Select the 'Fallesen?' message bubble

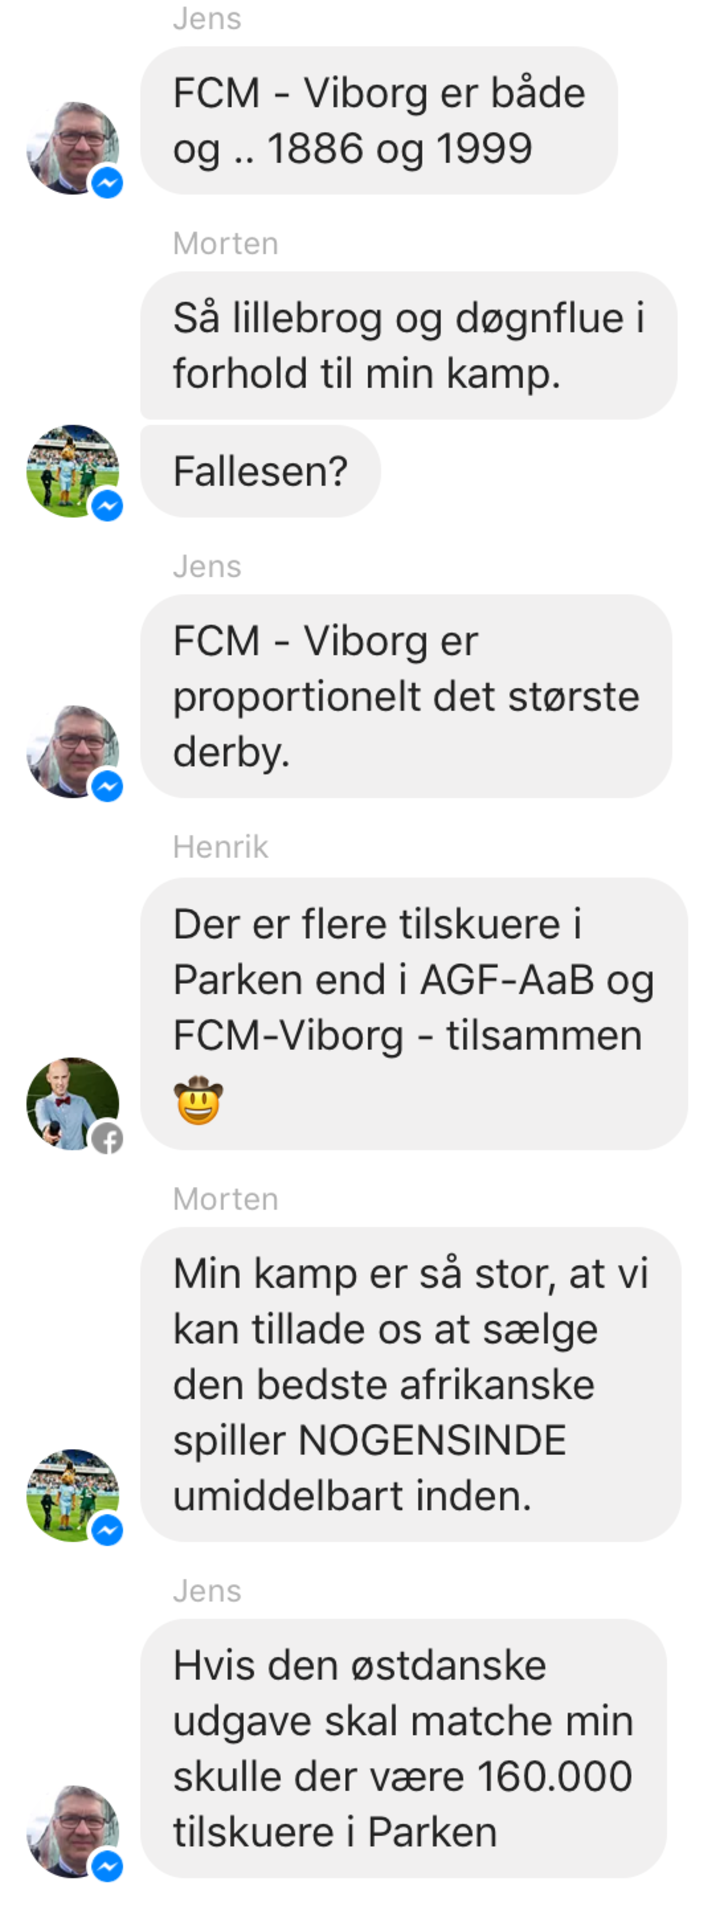pyautogui.click(x=260, y=471)
